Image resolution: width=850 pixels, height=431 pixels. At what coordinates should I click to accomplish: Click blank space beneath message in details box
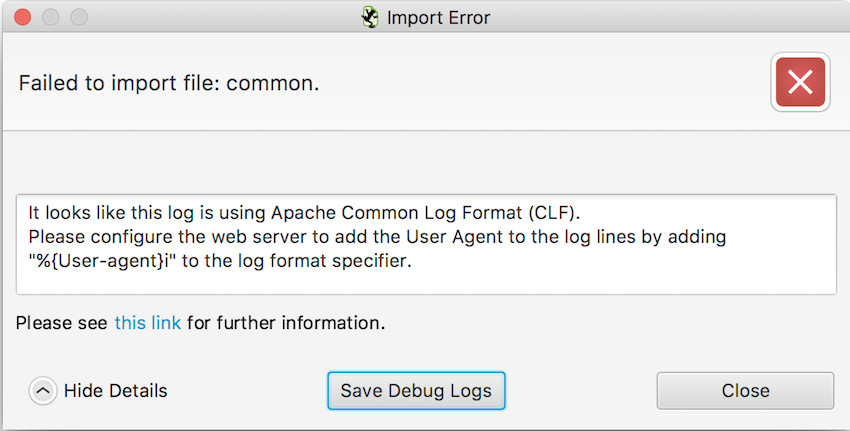pos(426,282)
